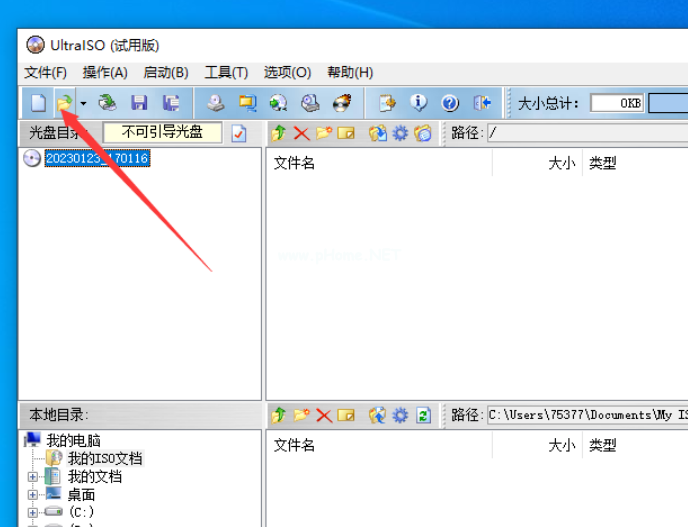Click the red X delete icon in disc panel
This screenshot has height=527, width=688.
pos(301,133)
